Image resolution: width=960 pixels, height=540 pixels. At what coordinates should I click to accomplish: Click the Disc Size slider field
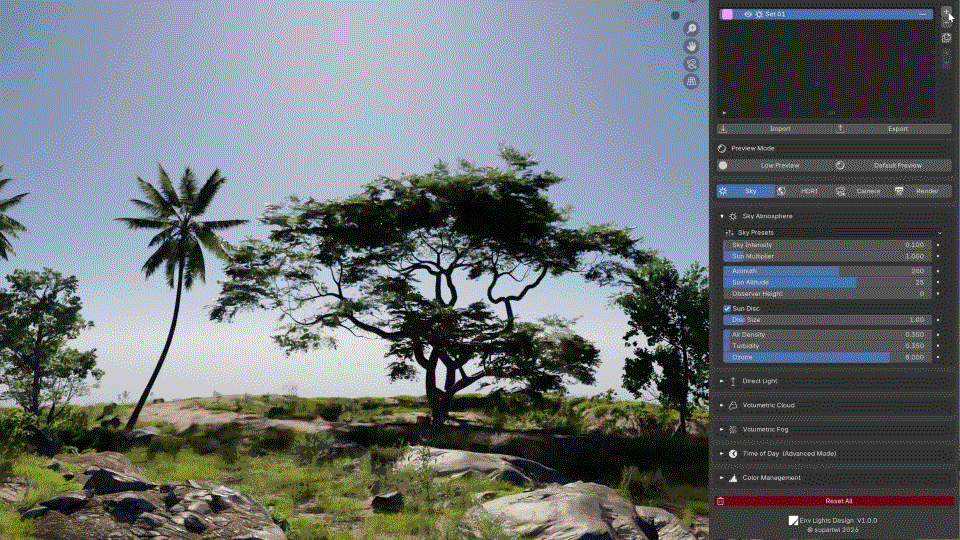(827, 320)
